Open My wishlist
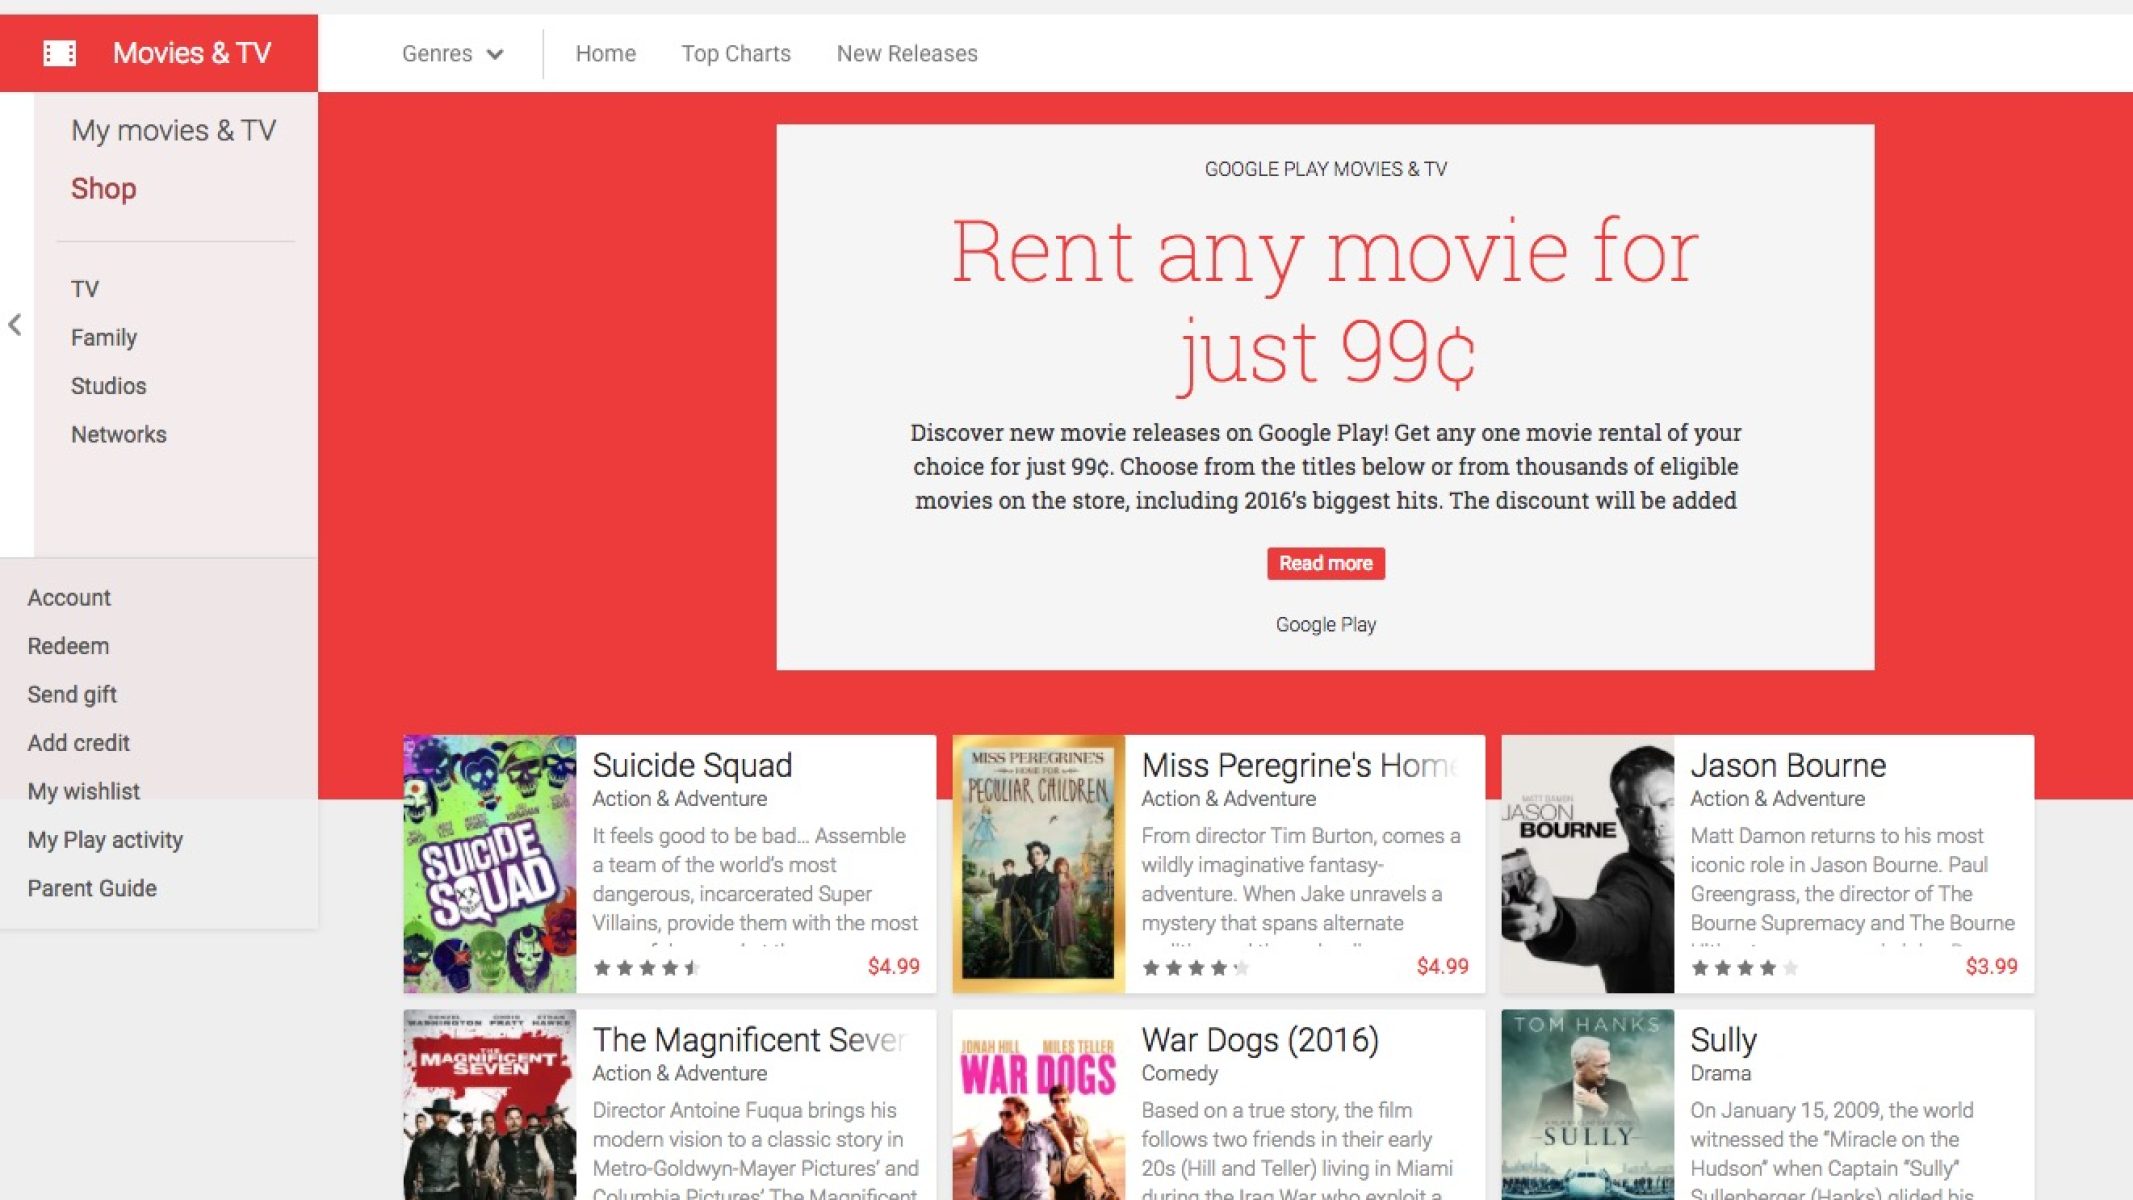This screenshot has height=1200, width=2133. pyautogui.click(x=83, y=791)
